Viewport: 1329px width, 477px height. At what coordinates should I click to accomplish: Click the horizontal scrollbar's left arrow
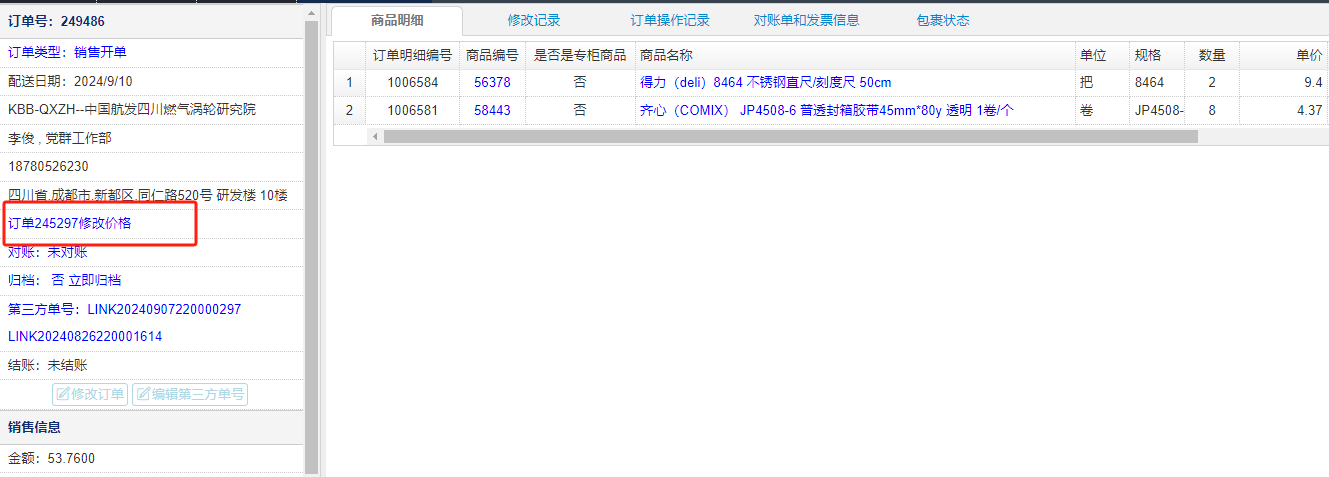tap(376, 136)
